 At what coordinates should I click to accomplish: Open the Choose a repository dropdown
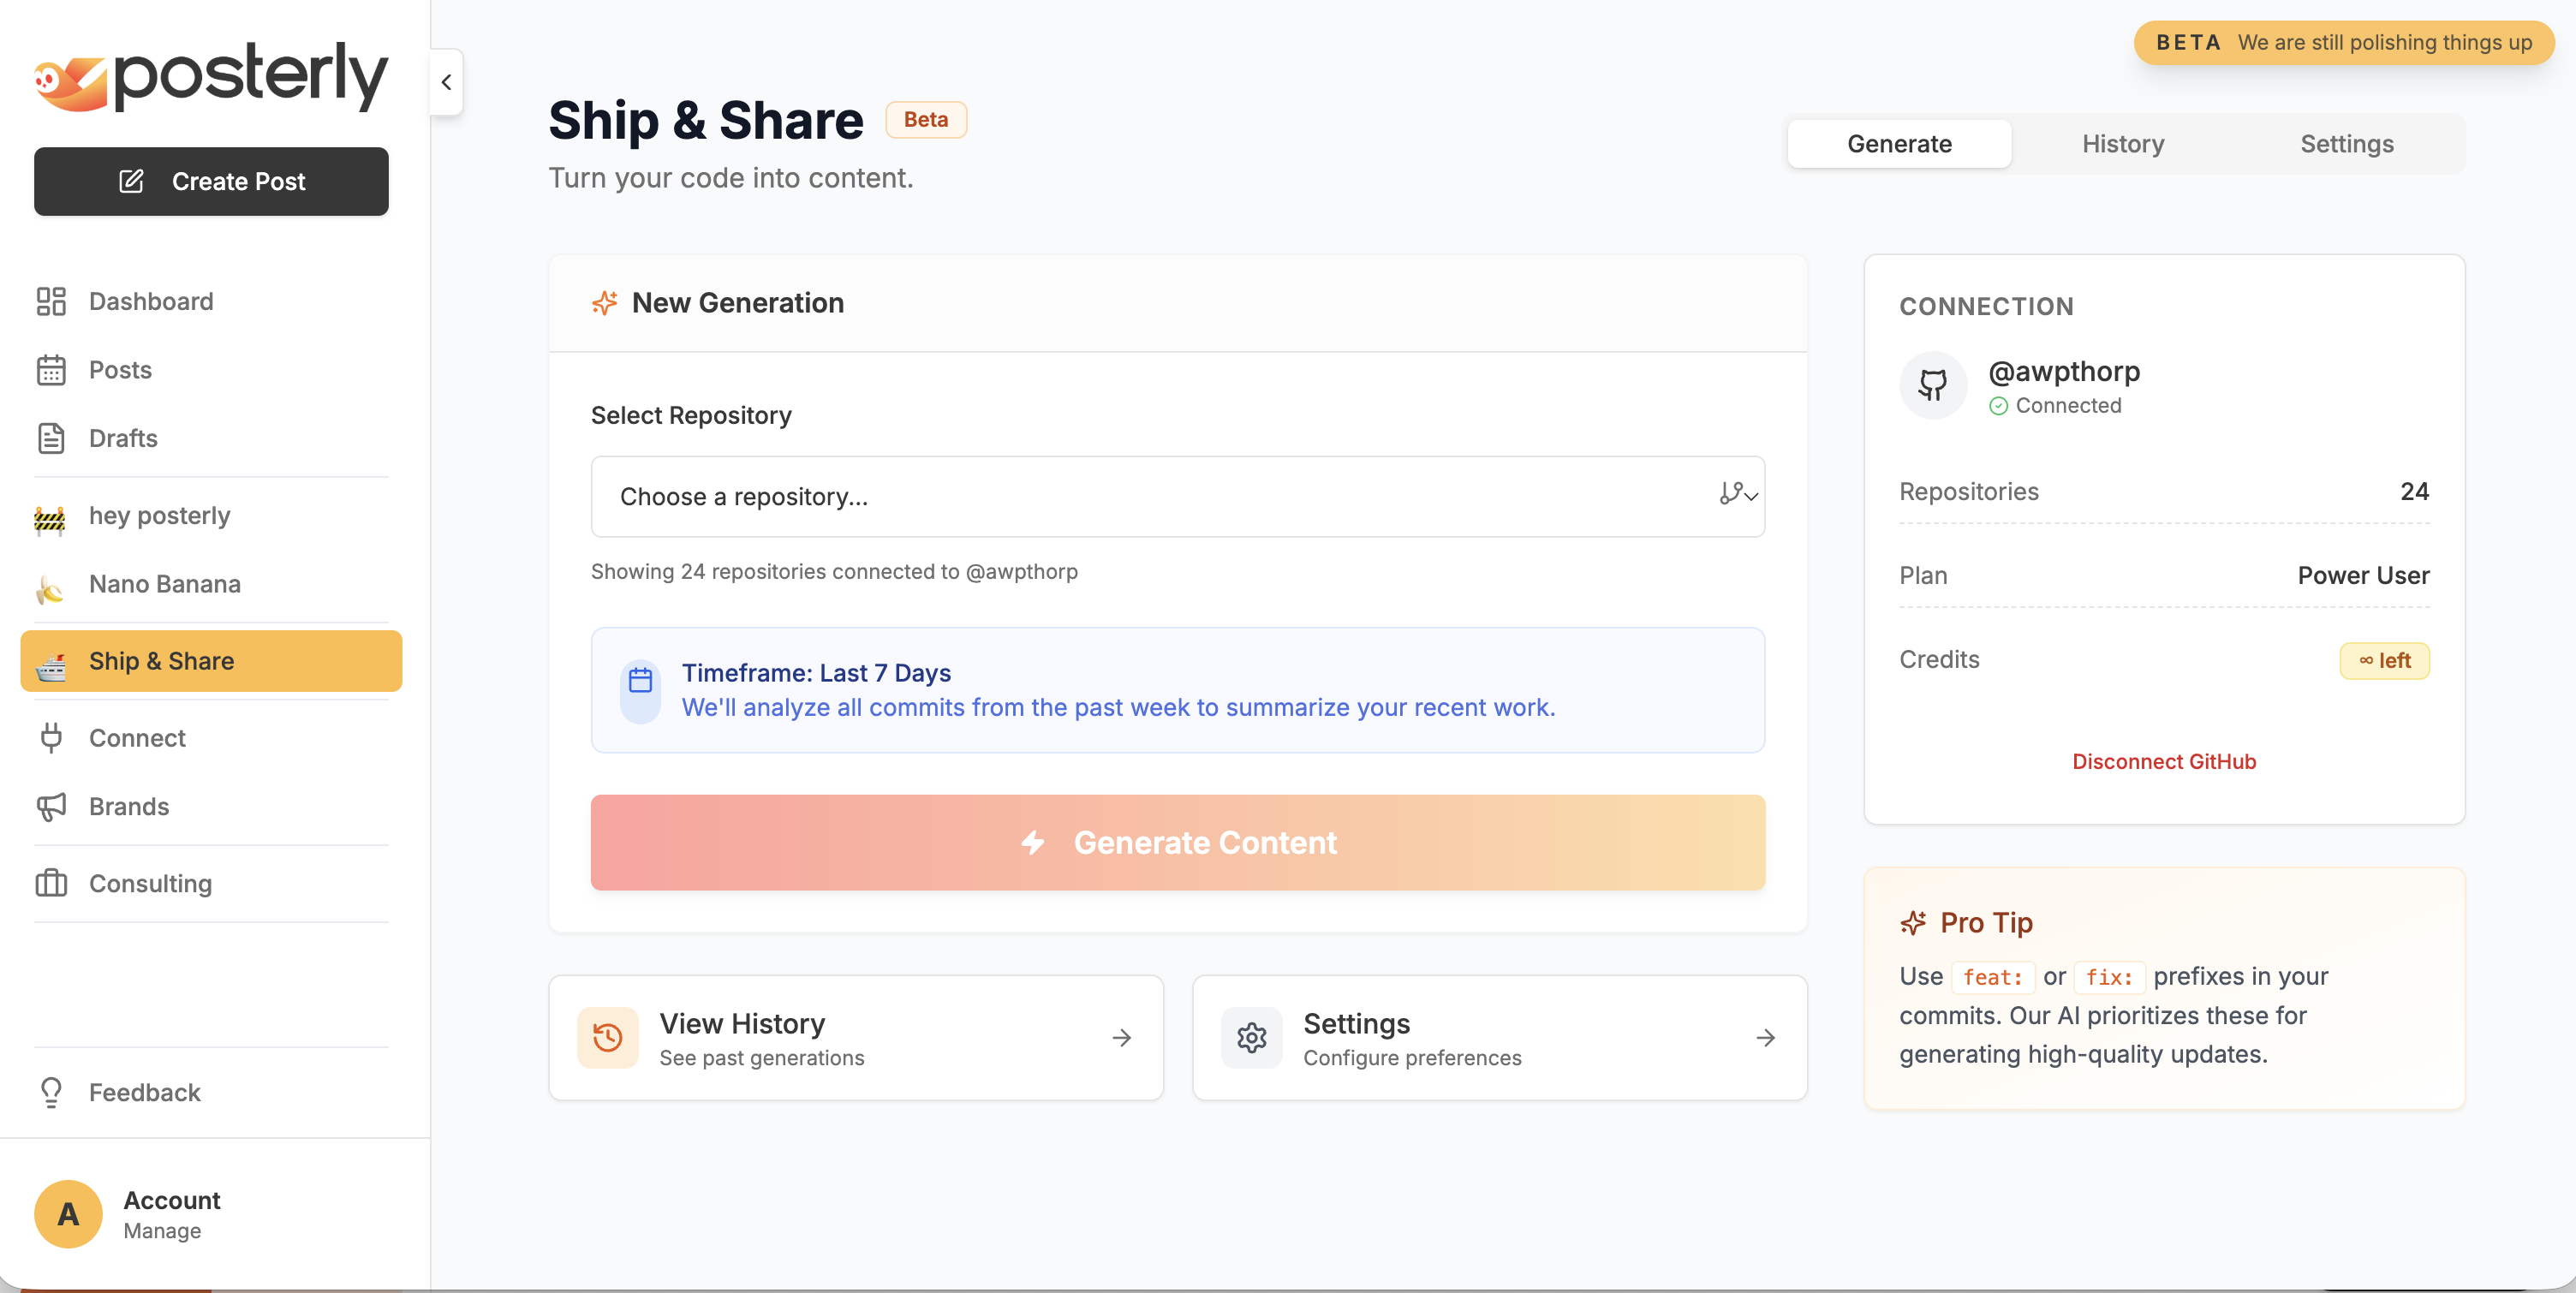pos(1177,496)
